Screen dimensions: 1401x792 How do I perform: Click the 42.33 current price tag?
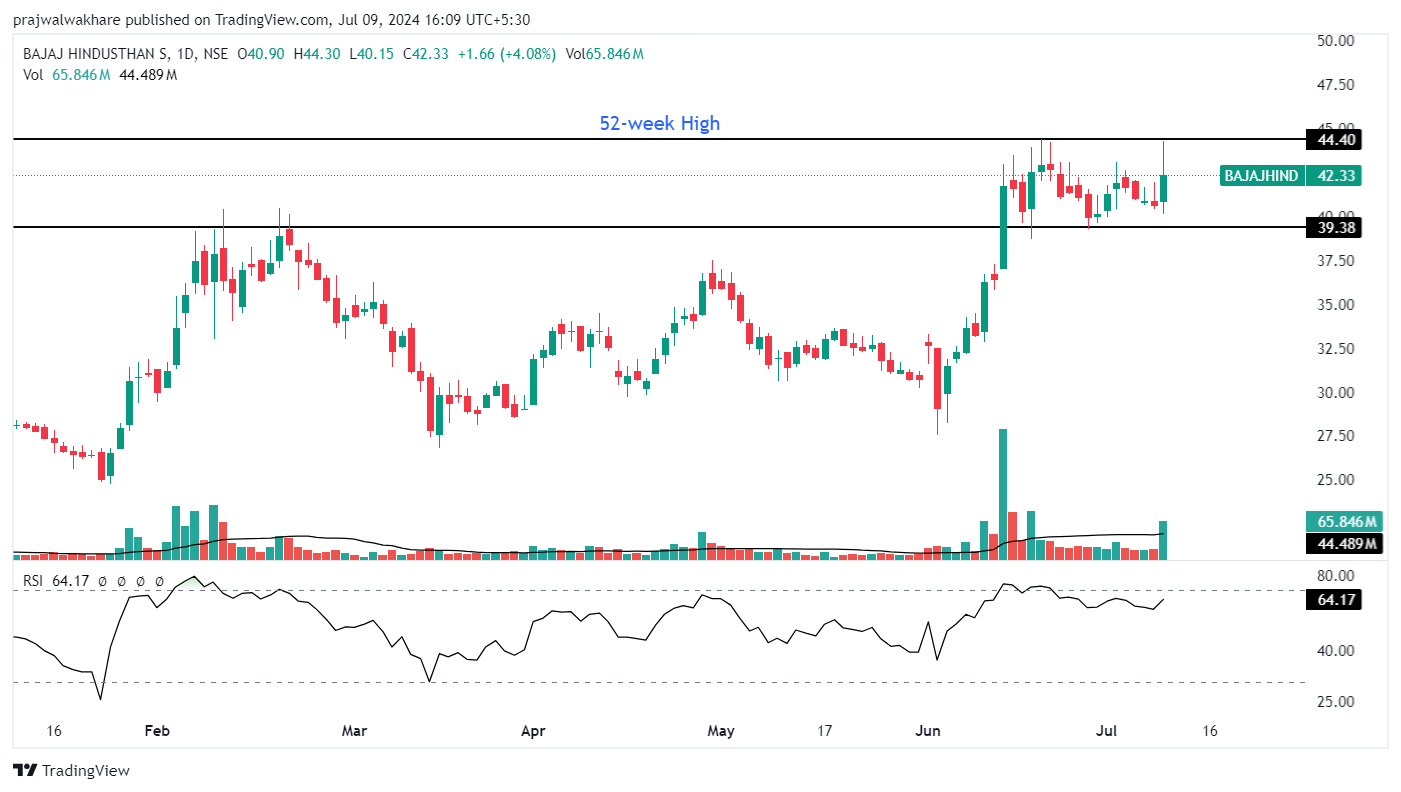pyautogui.click(x=1335, y=176)
